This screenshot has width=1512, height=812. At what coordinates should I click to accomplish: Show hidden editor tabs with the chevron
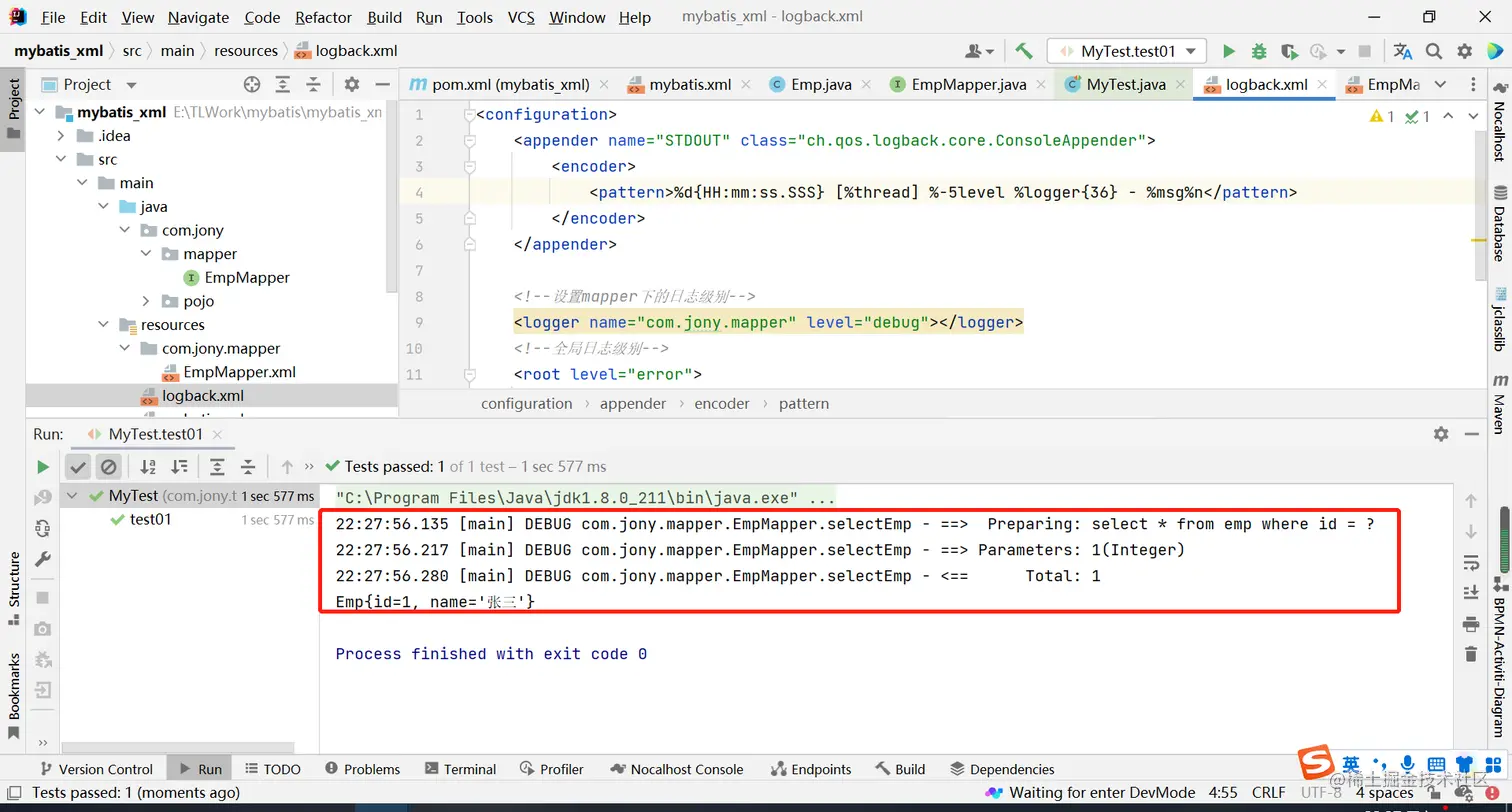[1440, 85]
